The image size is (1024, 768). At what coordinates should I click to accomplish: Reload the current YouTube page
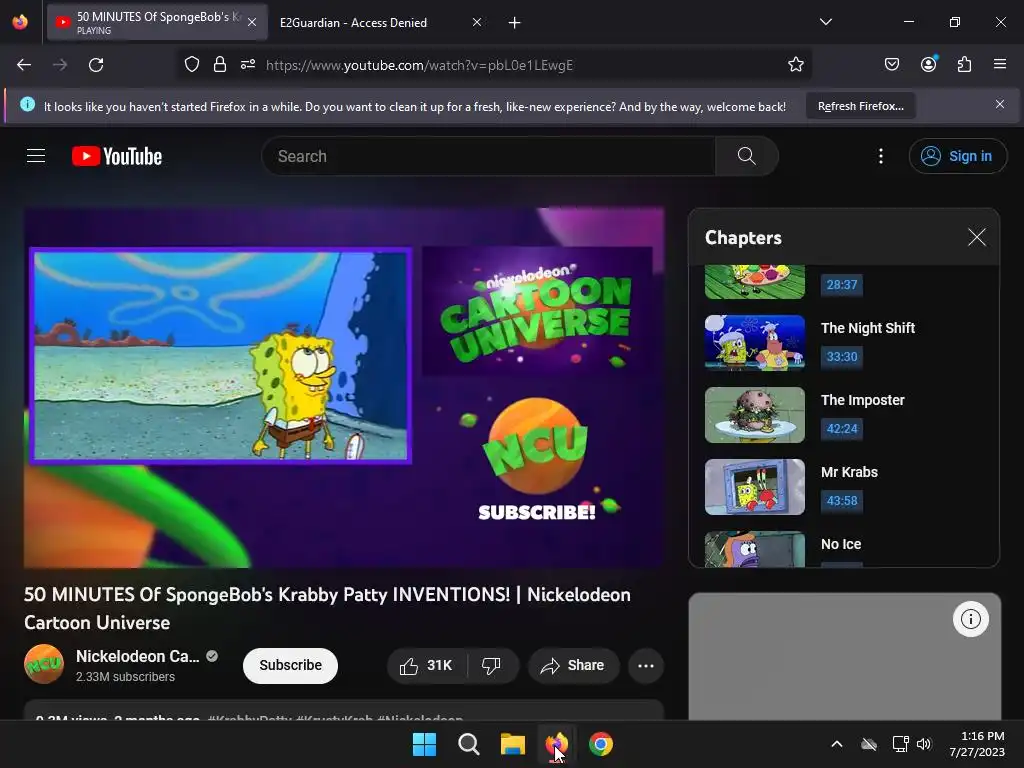click(x=96, y=65)
